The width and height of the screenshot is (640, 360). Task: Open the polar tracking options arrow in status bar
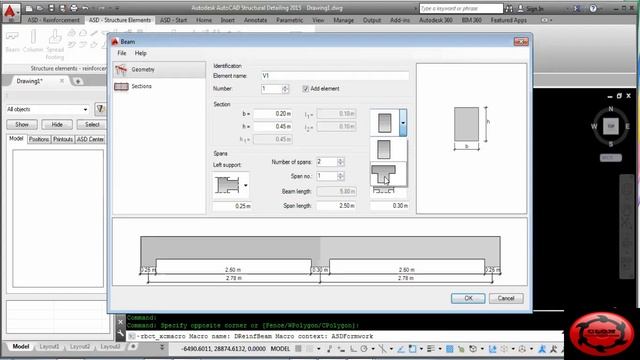373,349
